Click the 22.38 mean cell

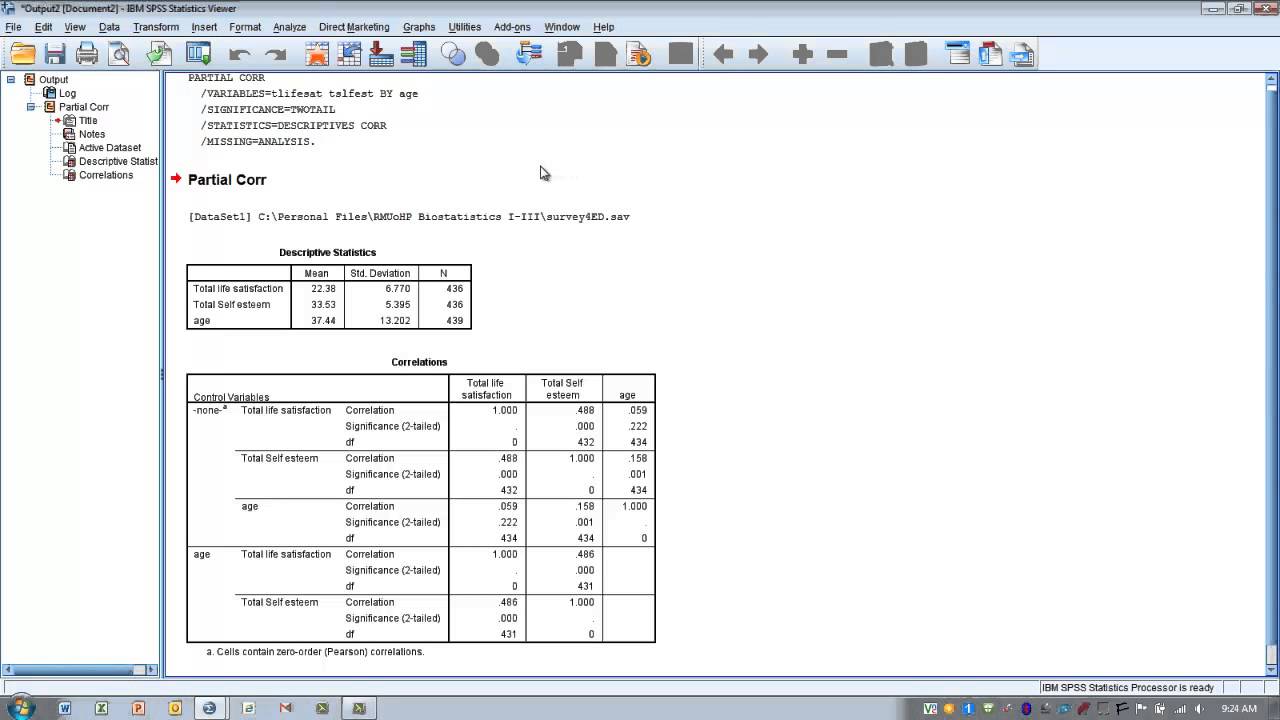coord(323,289)
